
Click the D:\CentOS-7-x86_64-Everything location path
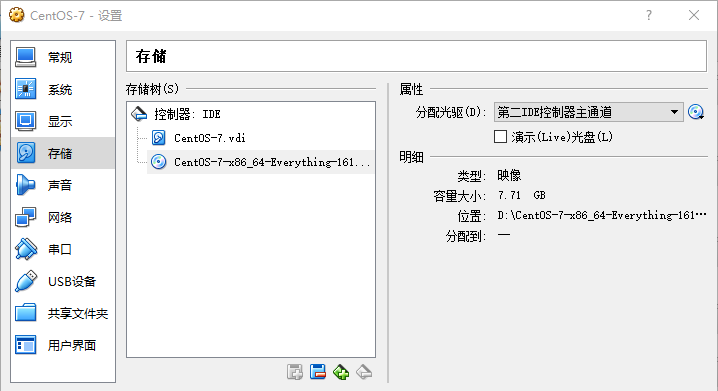point(602,215)
